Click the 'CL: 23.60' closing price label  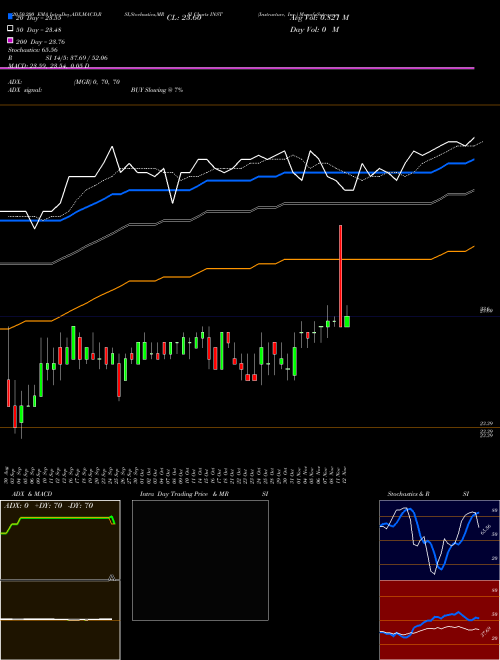[184, 18]
